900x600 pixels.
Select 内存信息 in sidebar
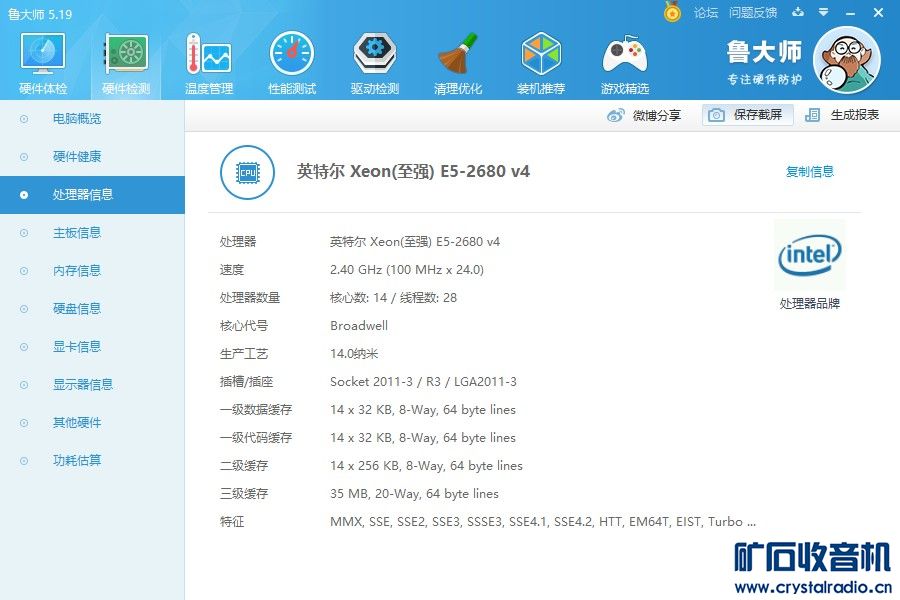tap(92, 270)
